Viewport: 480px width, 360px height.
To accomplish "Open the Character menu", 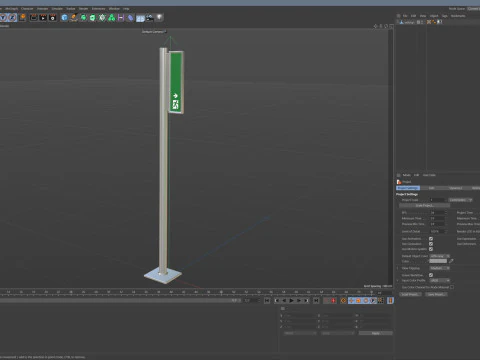I will [x=27, y=9].
